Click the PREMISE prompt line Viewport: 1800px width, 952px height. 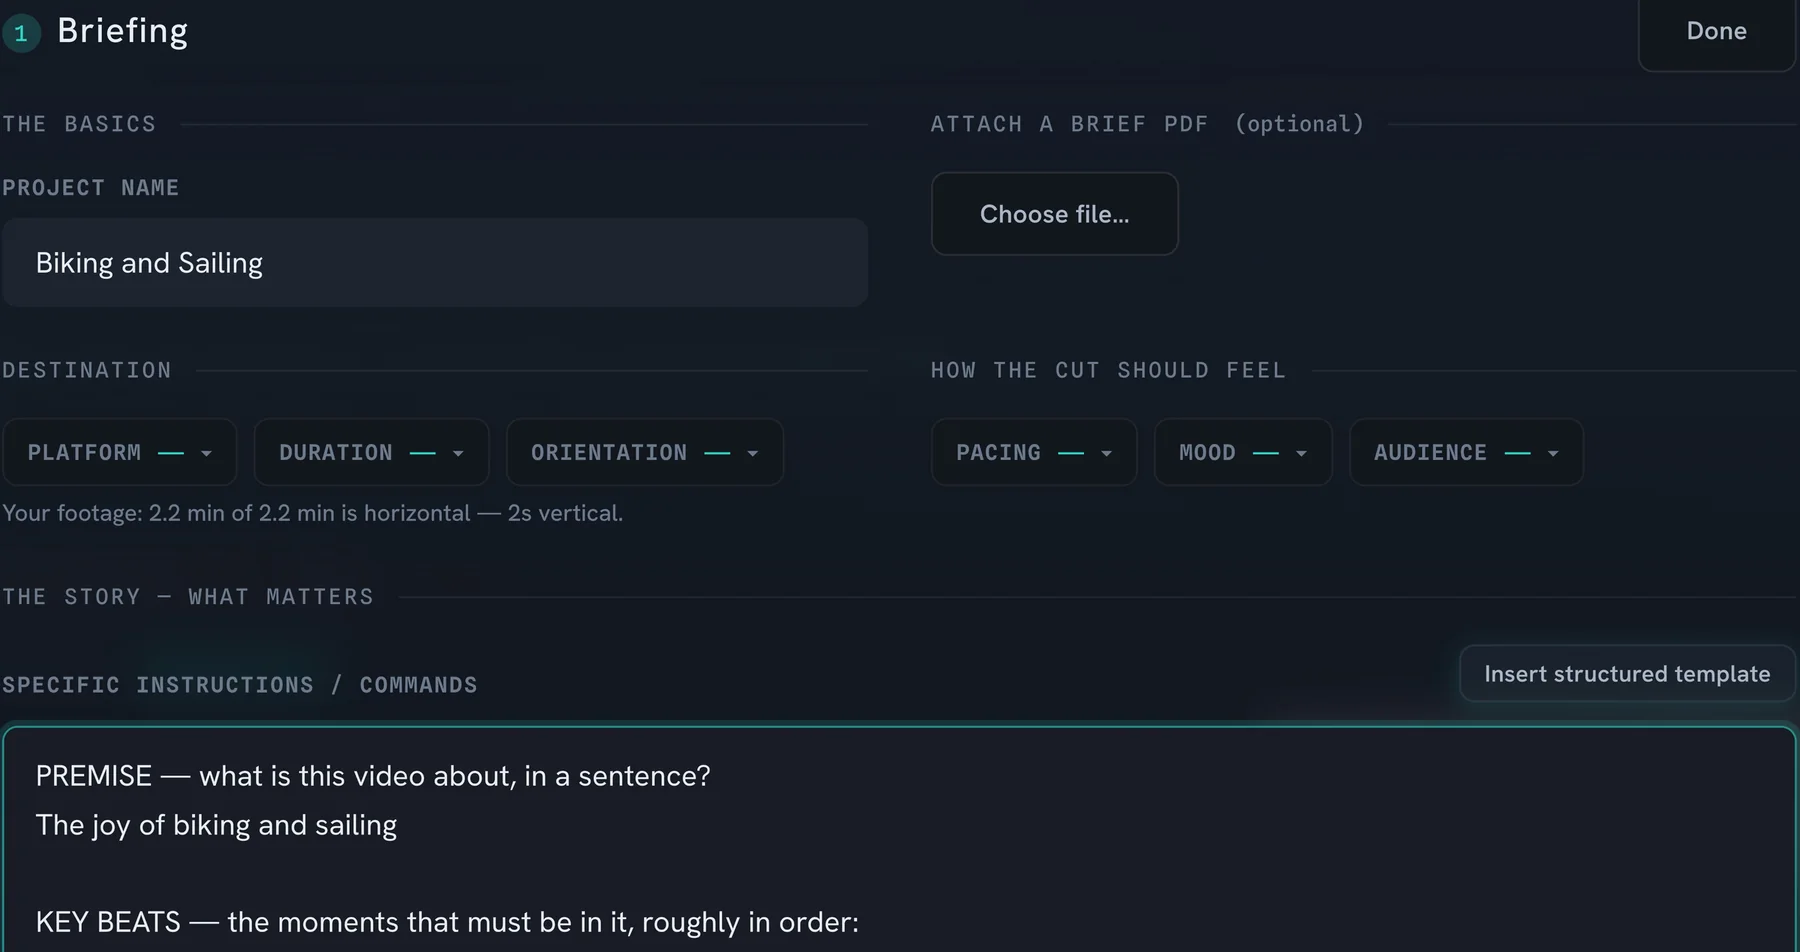point(373,776)
